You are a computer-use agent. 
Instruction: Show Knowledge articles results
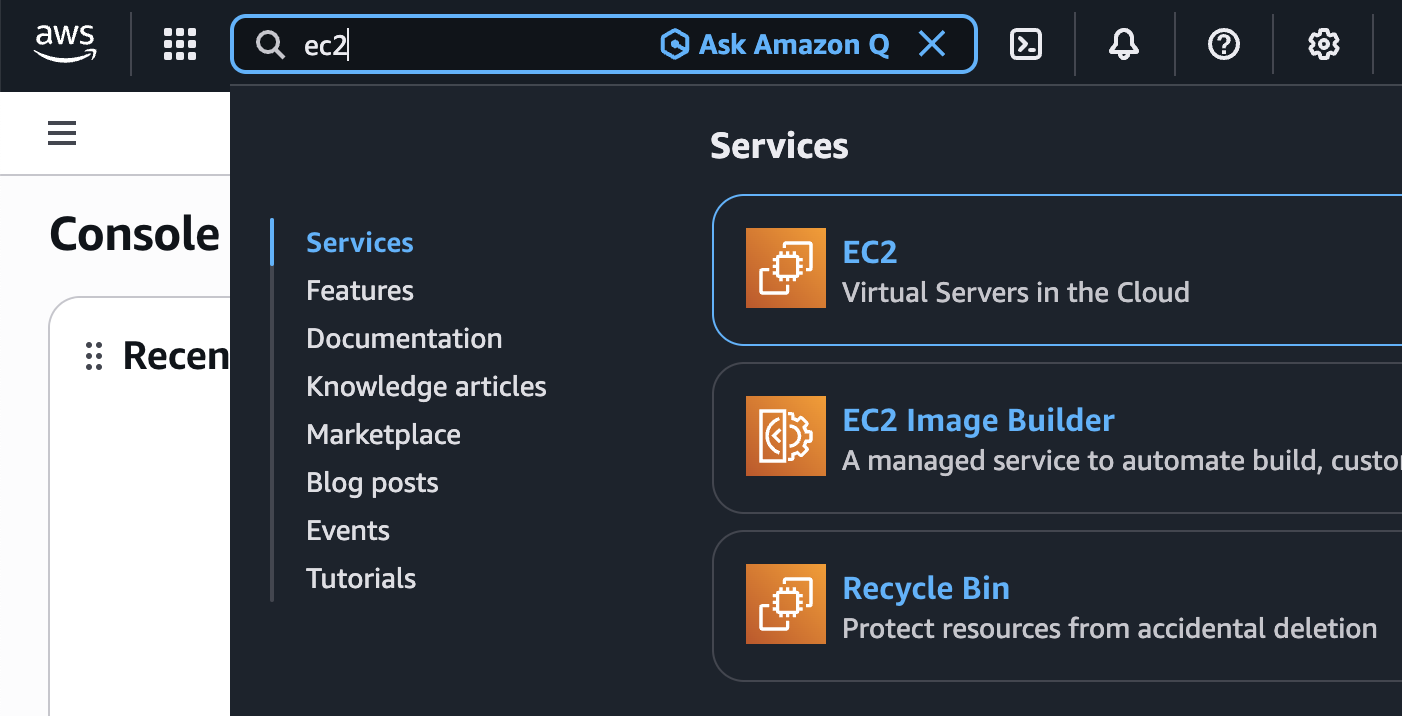[426, 387]
